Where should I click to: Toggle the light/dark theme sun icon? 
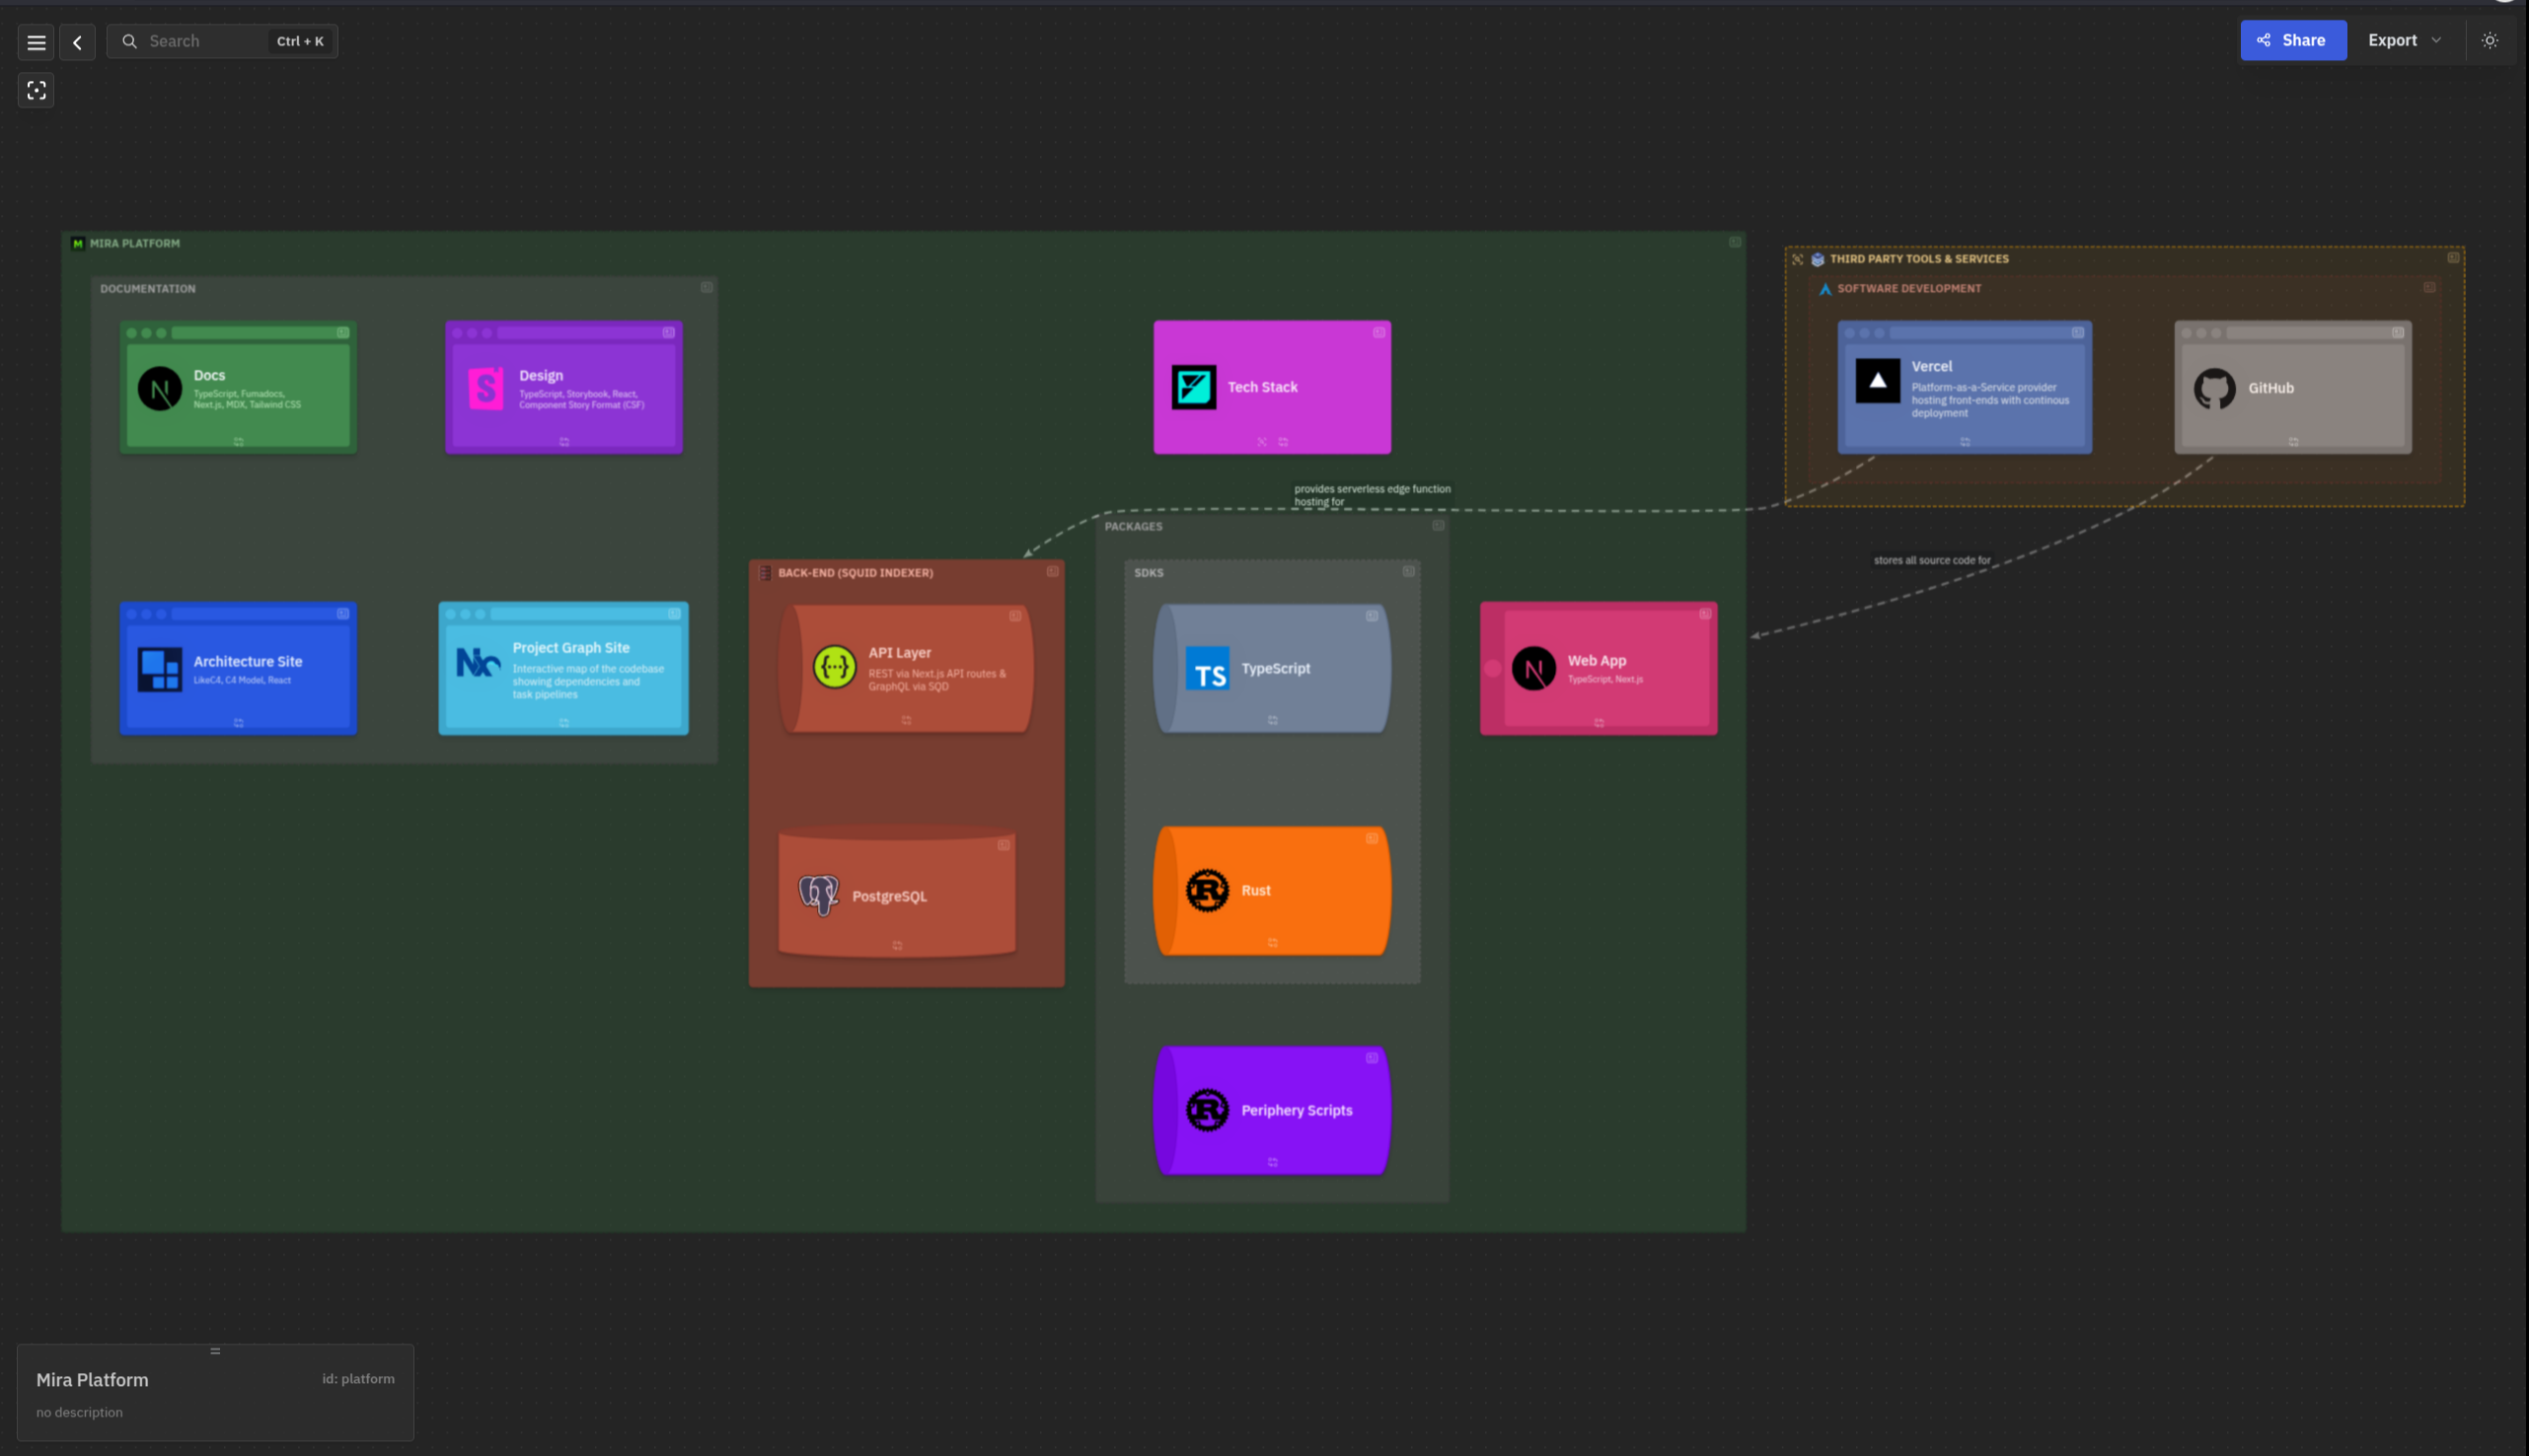click(x=2489, y=41)
